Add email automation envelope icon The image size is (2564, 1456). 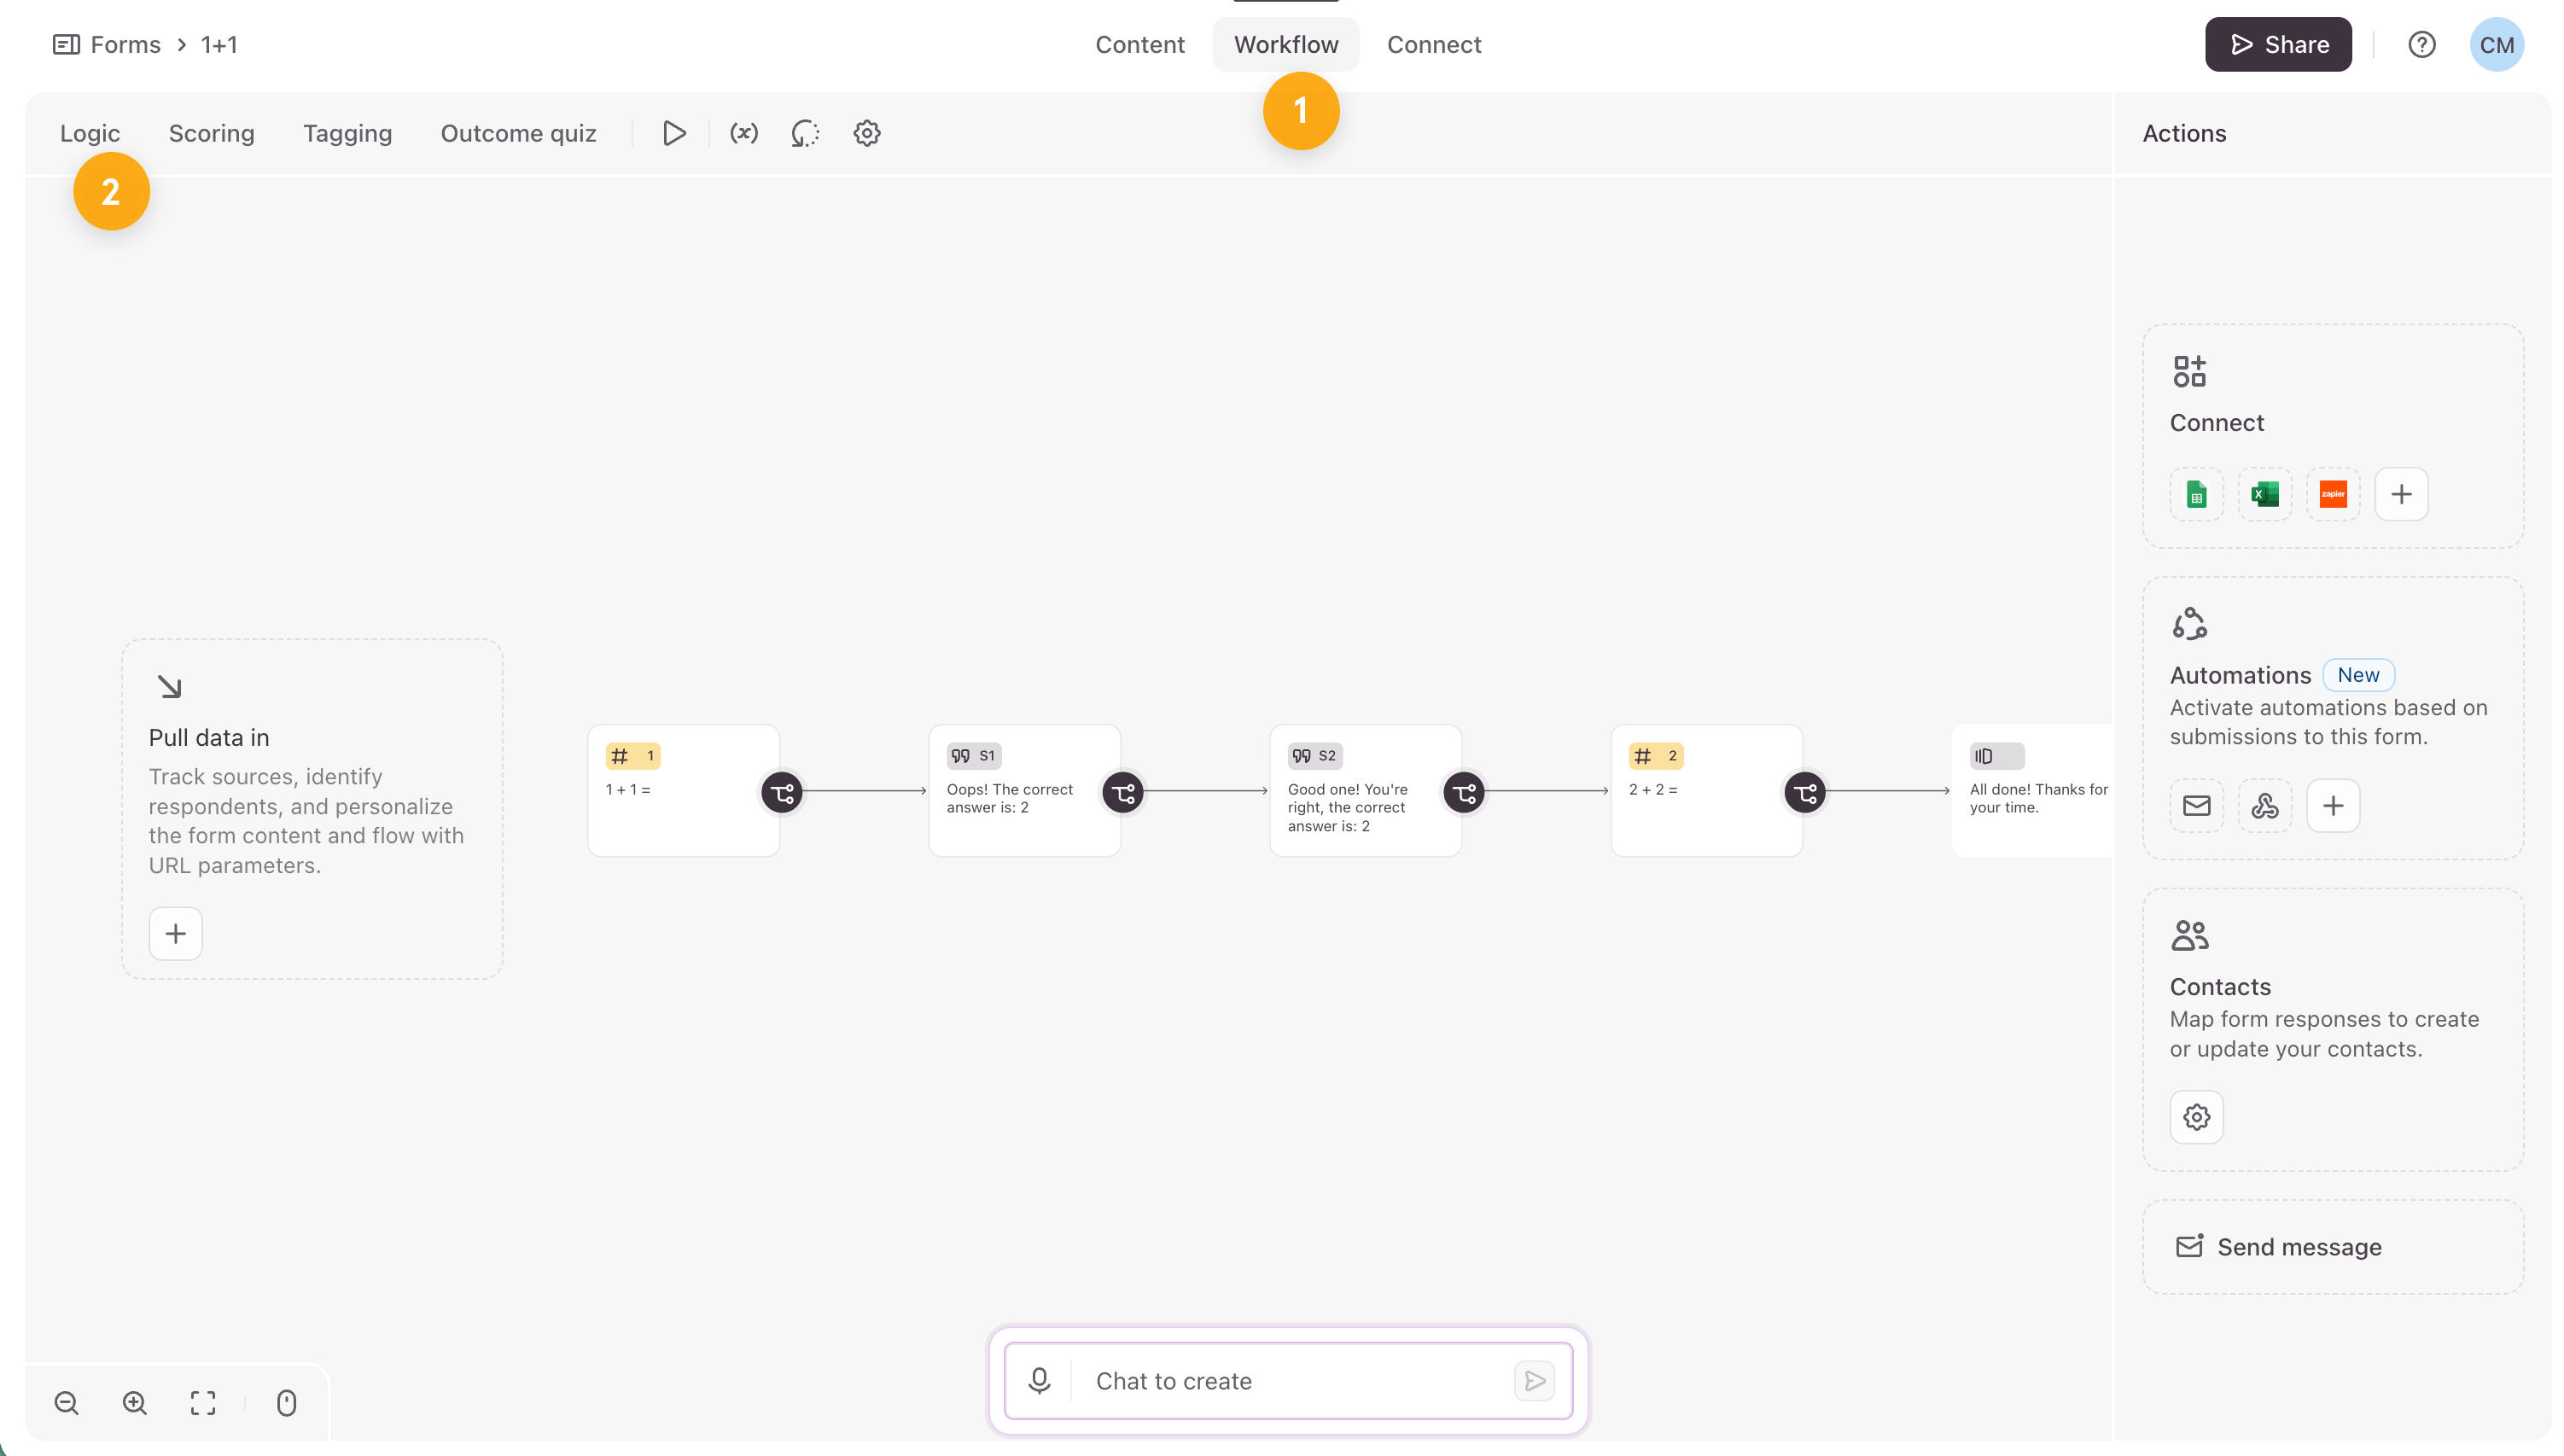pos(2196,805)
